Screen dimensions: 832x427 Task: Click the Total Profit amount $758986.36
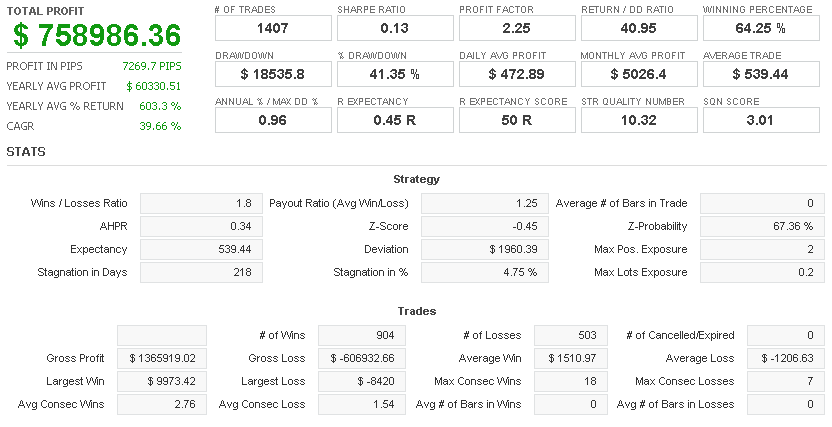[97, 35]
